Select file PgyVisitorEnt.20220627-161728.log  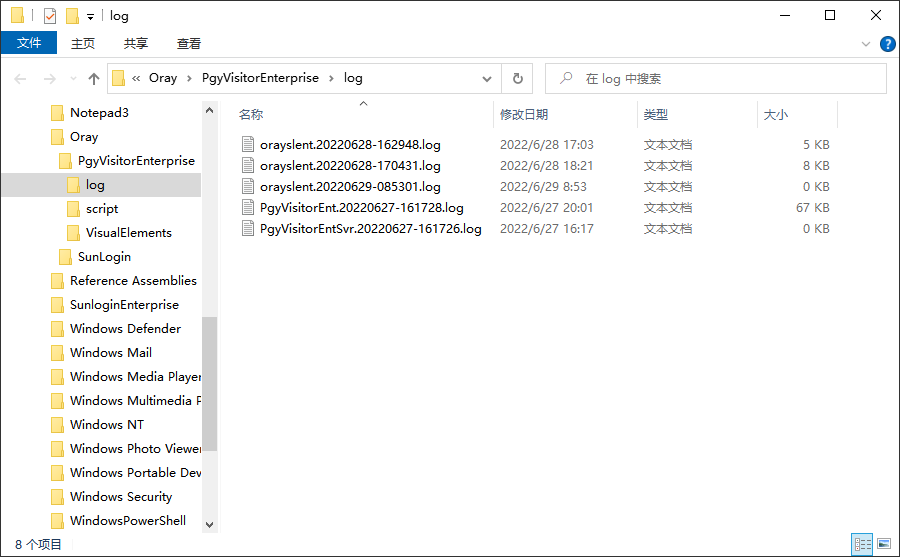click(362, 208)
